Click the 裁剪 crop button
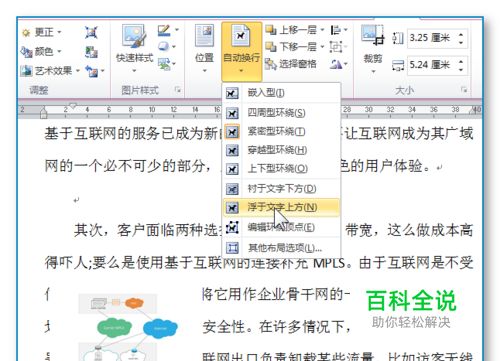 [373, 49]
